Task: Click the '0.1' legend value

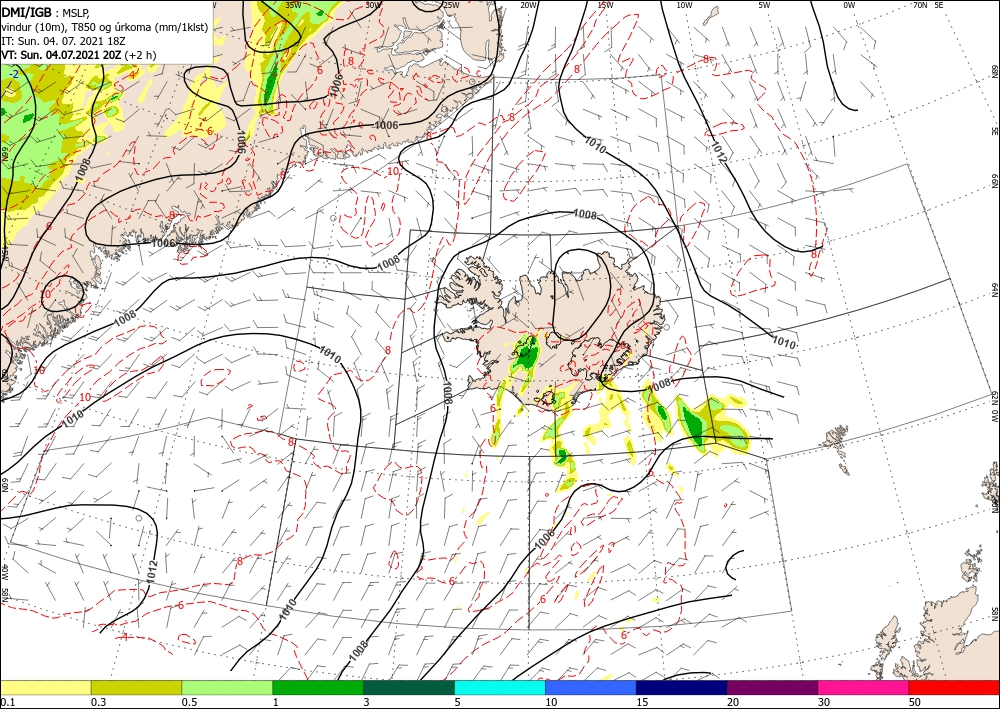Action: pos(7,702)
